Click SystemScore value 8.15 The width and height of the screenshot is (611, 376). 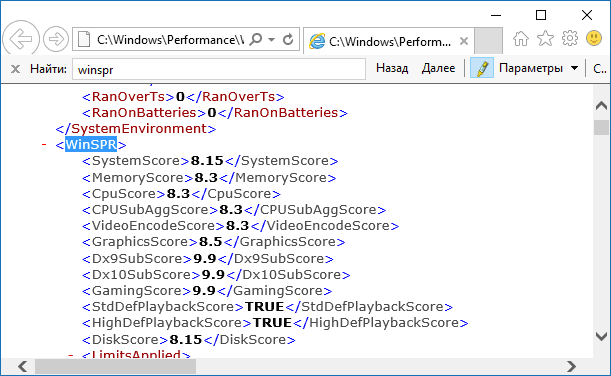(207, 161)
